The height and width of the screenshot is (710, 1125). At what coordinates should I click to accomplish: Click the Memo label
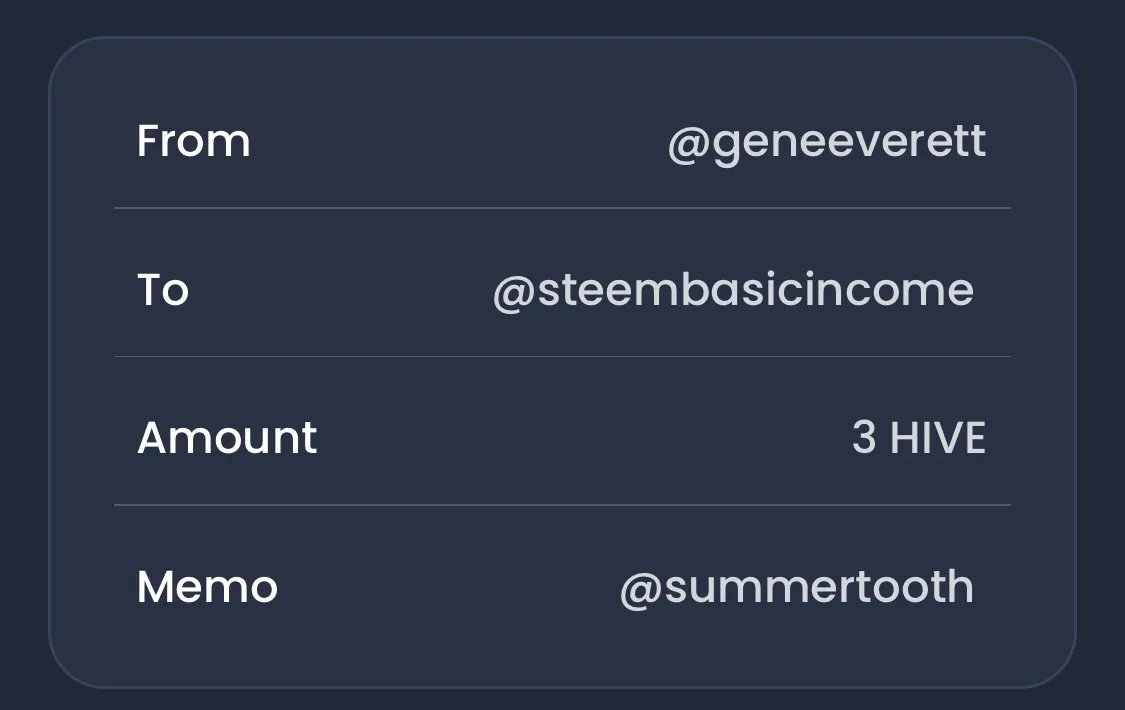click(x=207, y=587)
